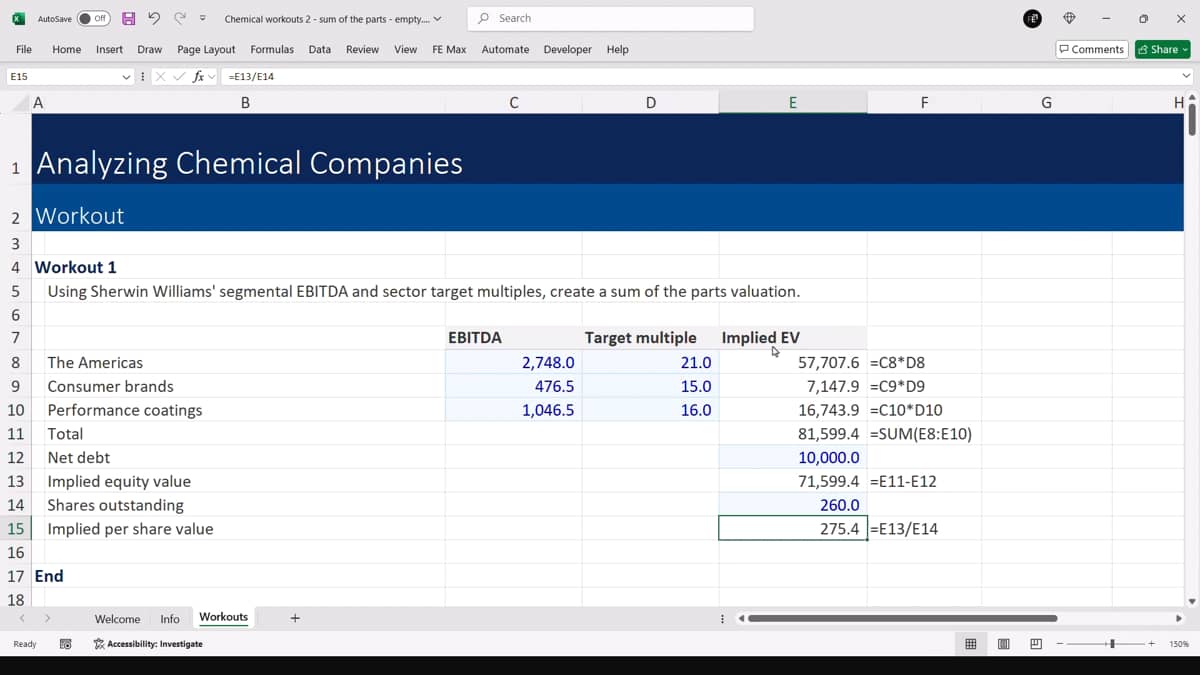This screenshot has height=675, width=1200.
Task: Open Insert Function with the fx icon
Action: point(199,76)
